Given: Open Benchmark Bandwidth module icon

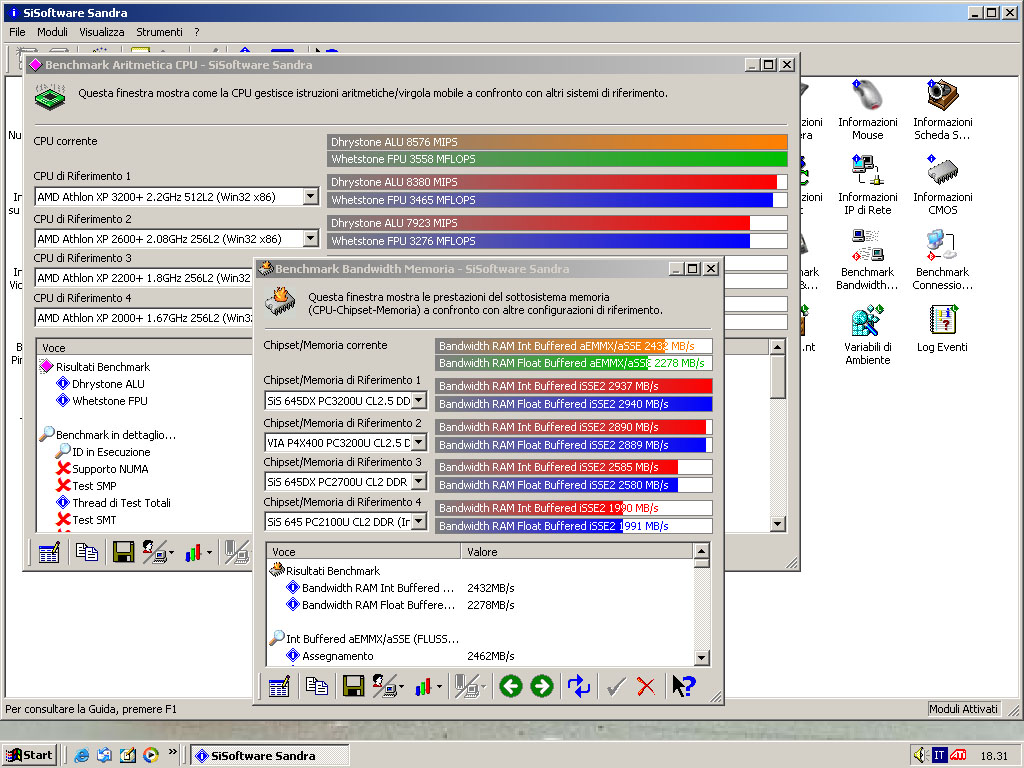Looking at the screenshot, I should click(867, 259).
